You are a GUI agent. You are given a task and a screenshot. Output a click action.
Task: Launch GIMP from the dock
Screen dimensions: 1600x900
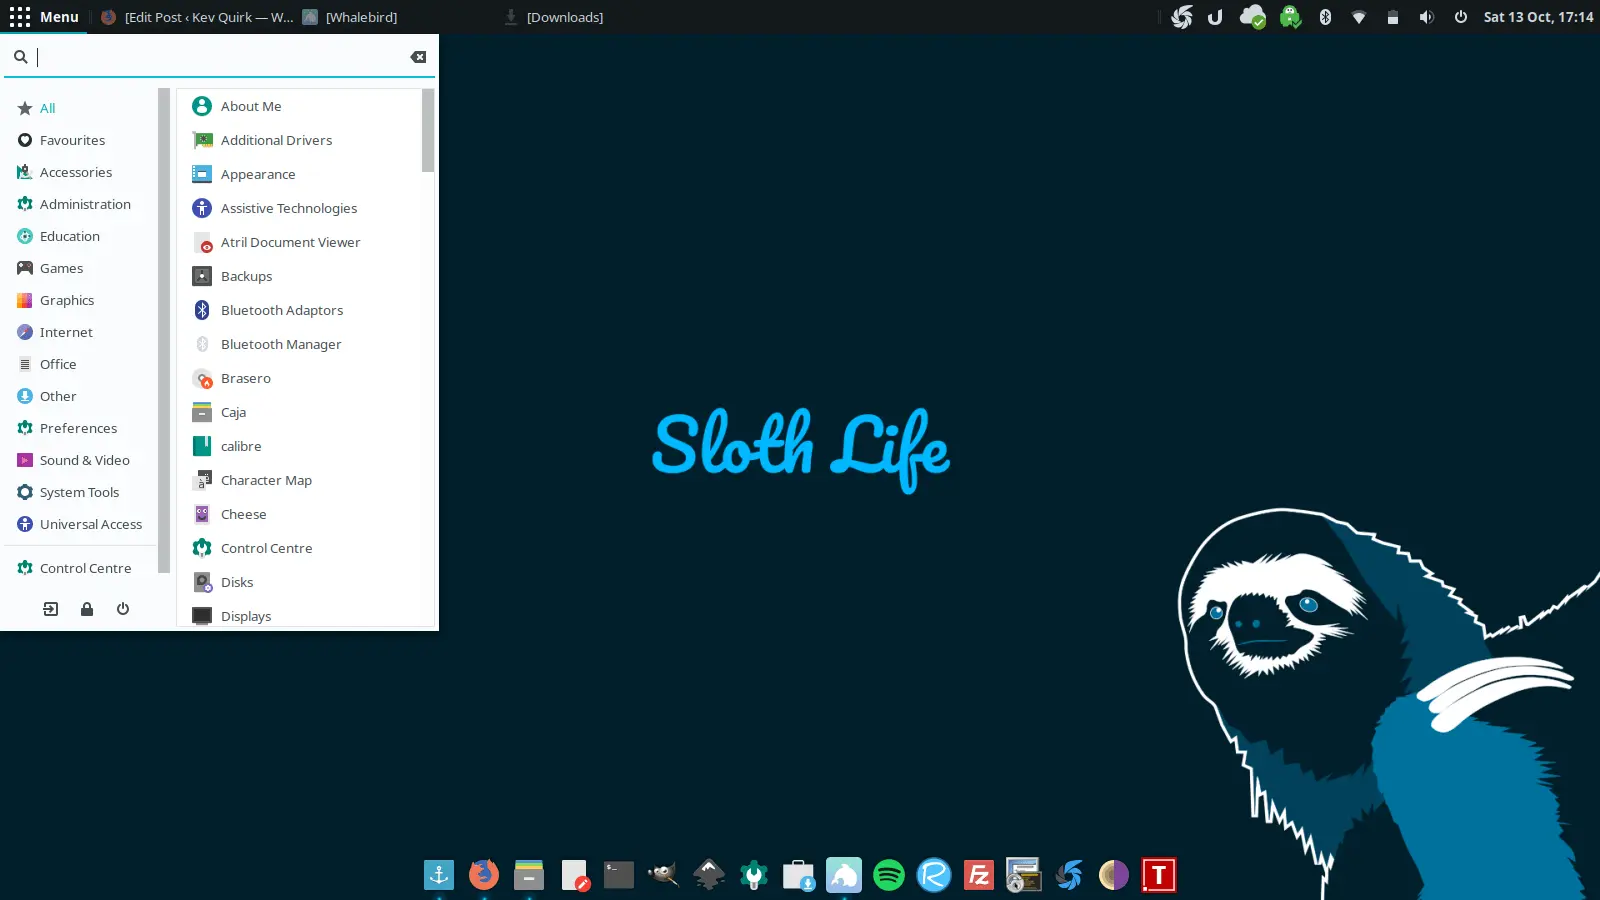[662, 873]
